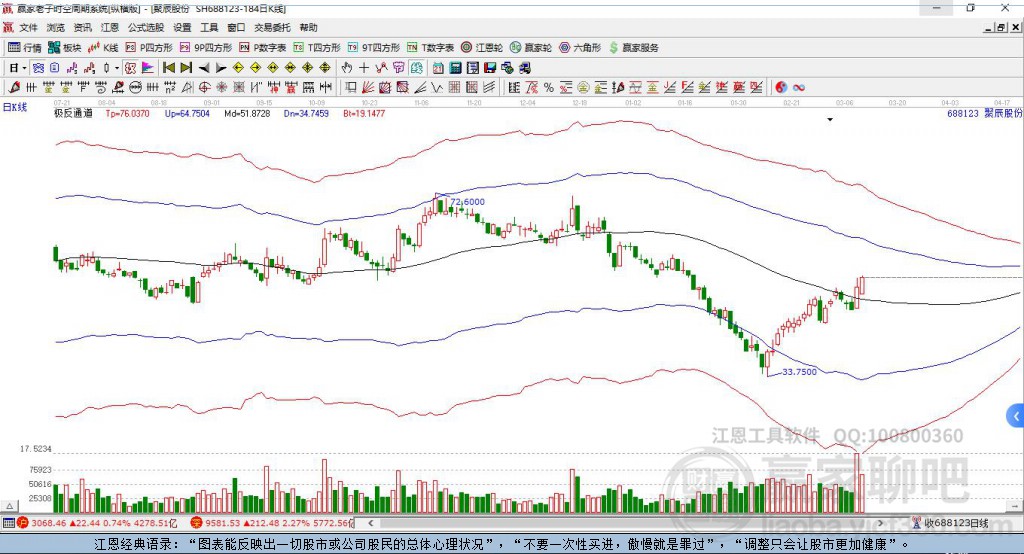Open the 9T四方形 tool

374,47
